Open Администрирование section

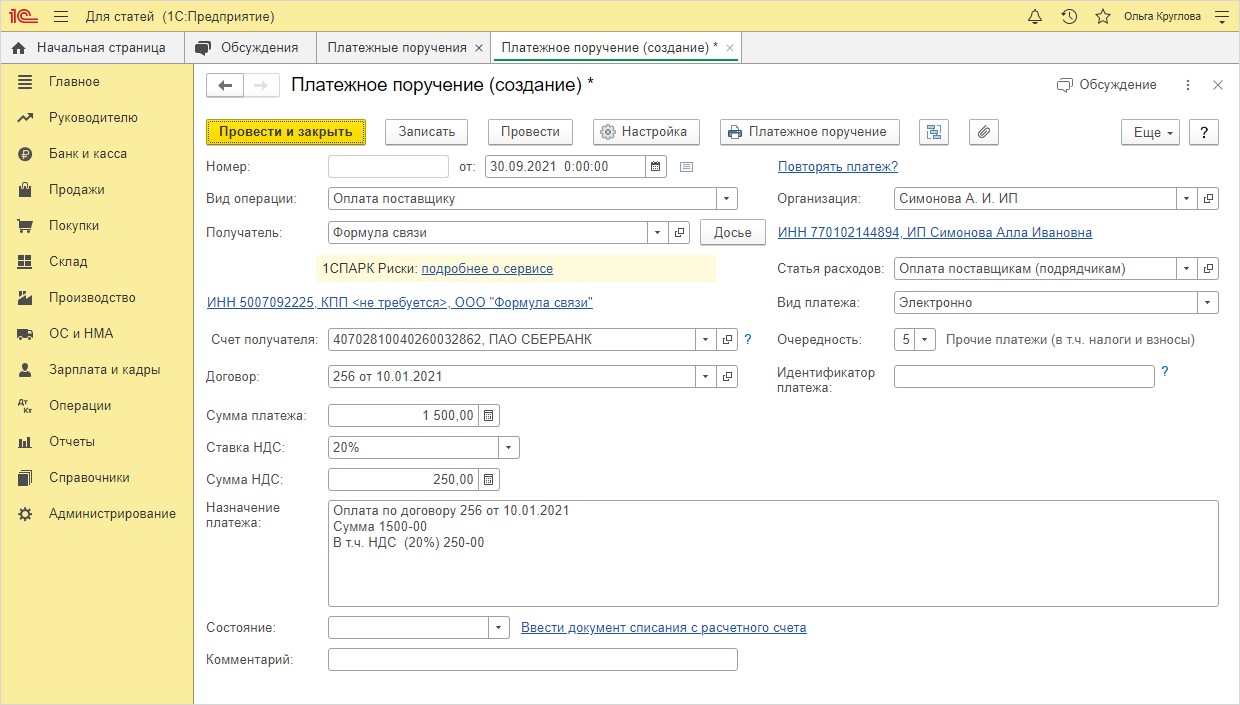[x=96, y=514]
